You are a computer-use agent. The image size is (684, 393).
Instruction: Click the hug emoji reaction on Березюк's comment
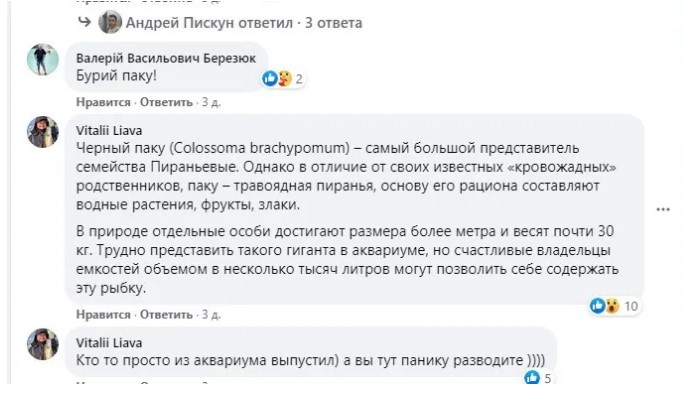pos(284,79)
